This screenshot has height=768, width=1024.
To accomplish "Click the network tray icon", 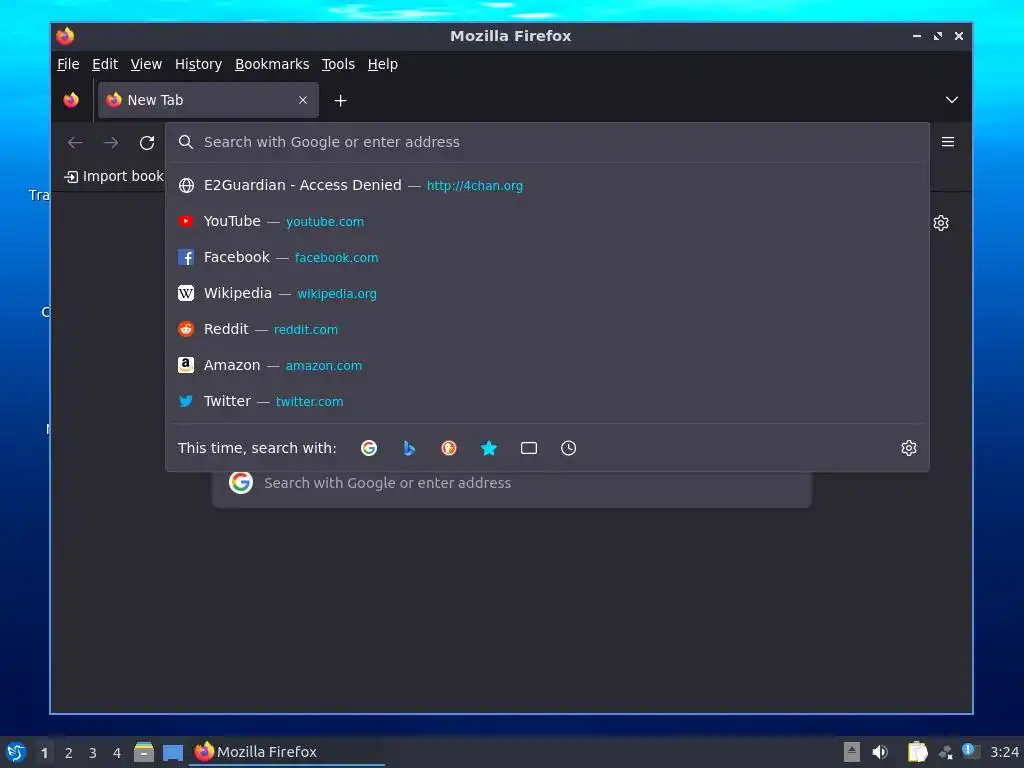I will (946, 753).
